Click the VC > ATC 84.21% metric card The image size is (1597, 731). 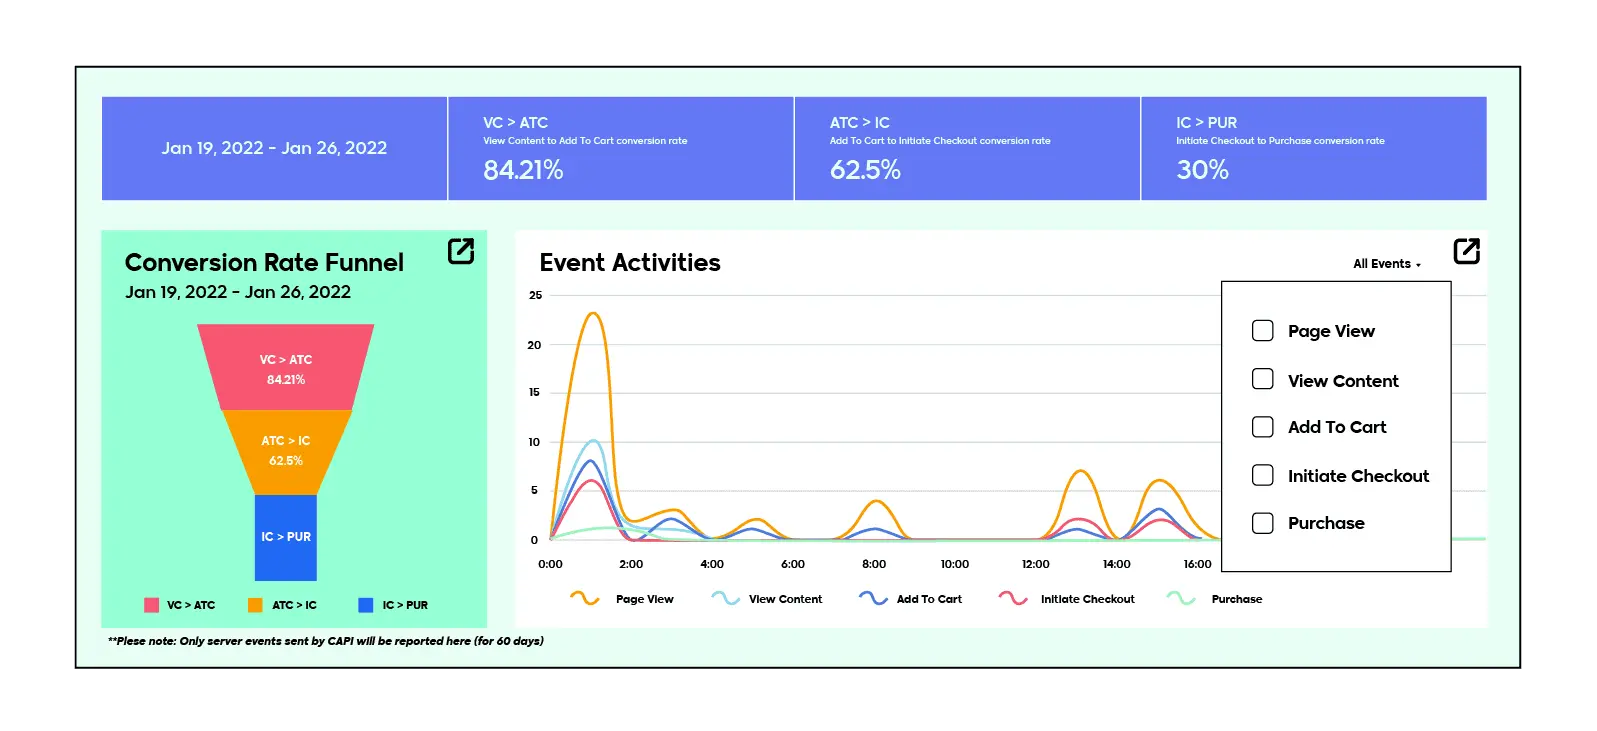(x=620, y=148)
